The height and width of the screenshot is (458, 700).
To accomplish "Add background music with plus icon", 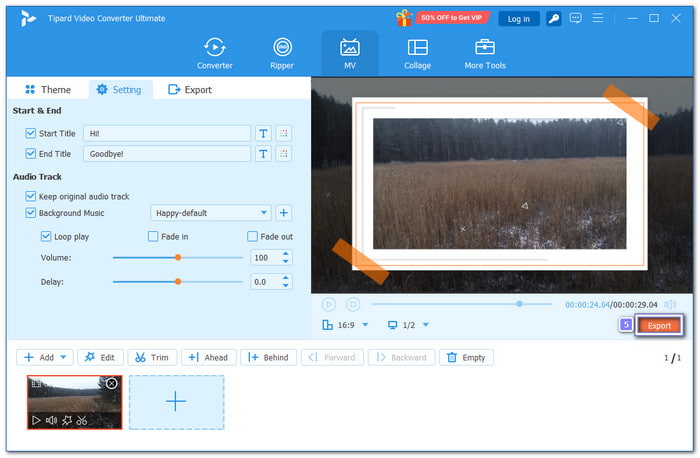I will [x=284, y=213].
